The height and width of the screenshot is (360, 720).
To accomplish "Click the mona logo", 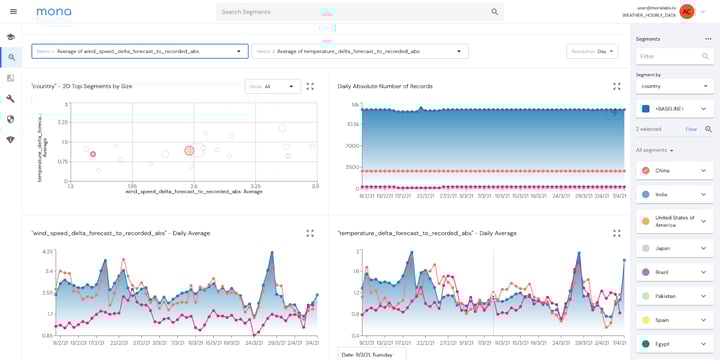I will click(54, 11).
